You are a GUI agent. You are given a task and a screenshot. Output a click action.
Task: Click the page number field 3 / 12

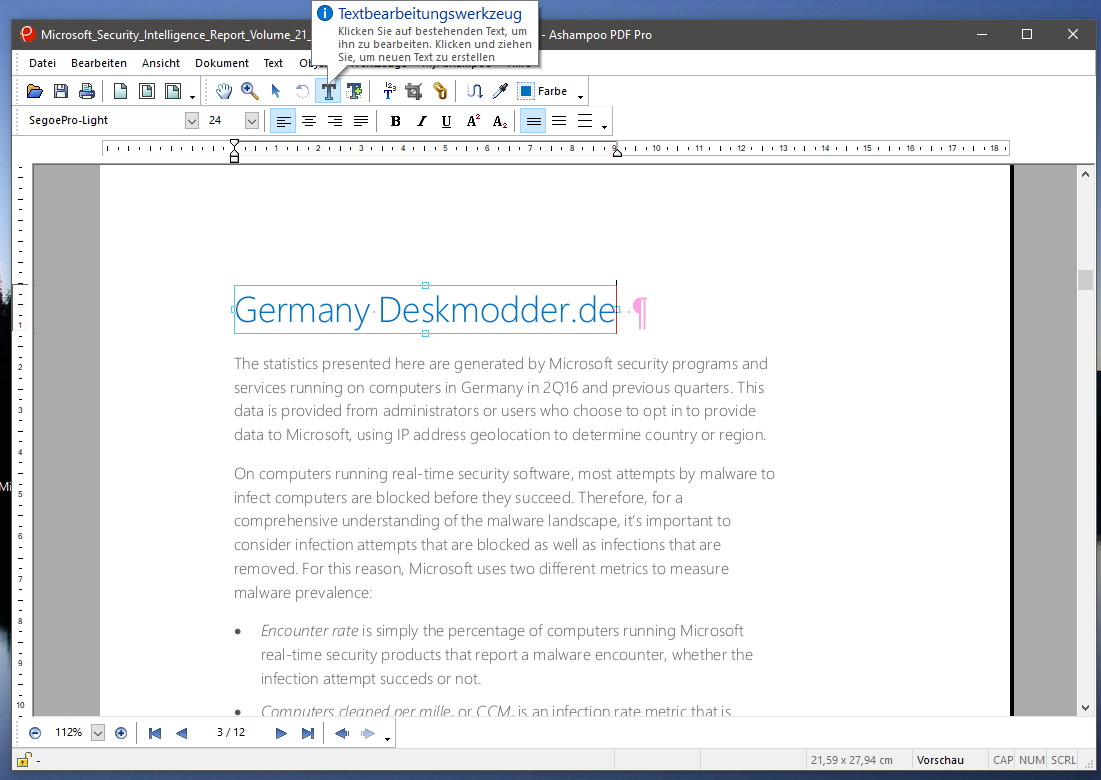pyautogui.click(x=231, y=733)
